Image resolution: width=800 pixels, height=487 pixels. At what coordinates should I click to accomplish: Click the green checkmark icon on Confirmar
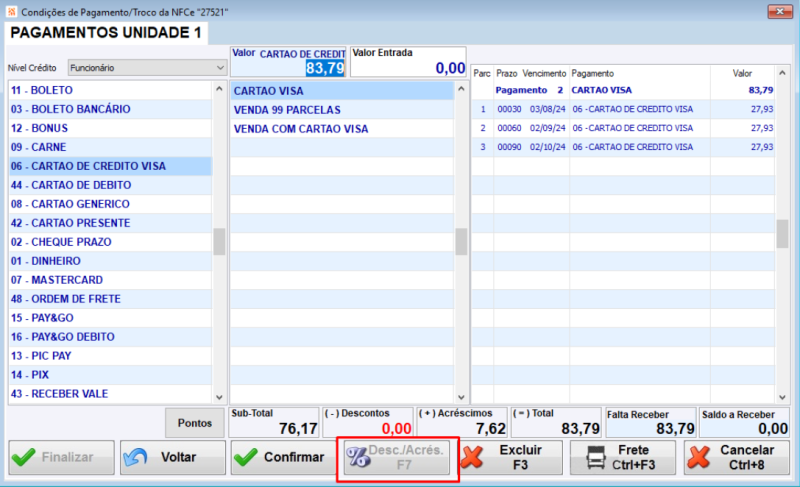click(x=245, y=457)
